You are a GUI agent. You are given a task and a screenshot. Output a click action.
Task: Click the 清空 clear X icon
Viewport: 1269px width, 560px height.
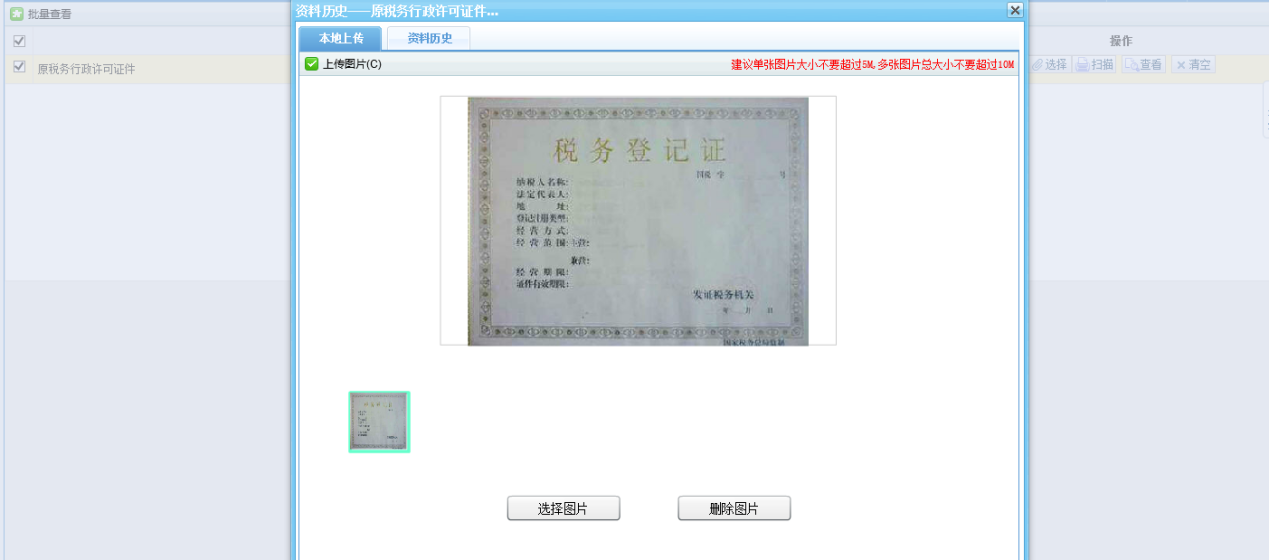click(1181, 65)
